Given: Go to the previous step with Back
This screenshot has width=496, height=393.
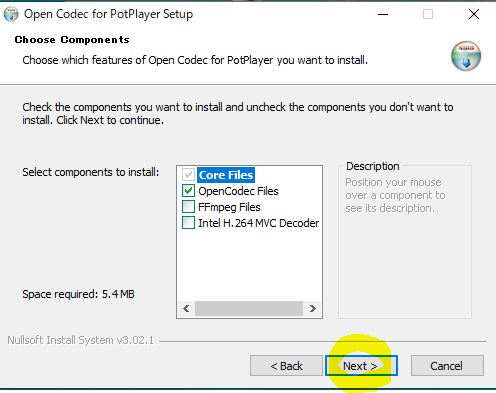Looking at the screenshot, I should pos(286,366).
